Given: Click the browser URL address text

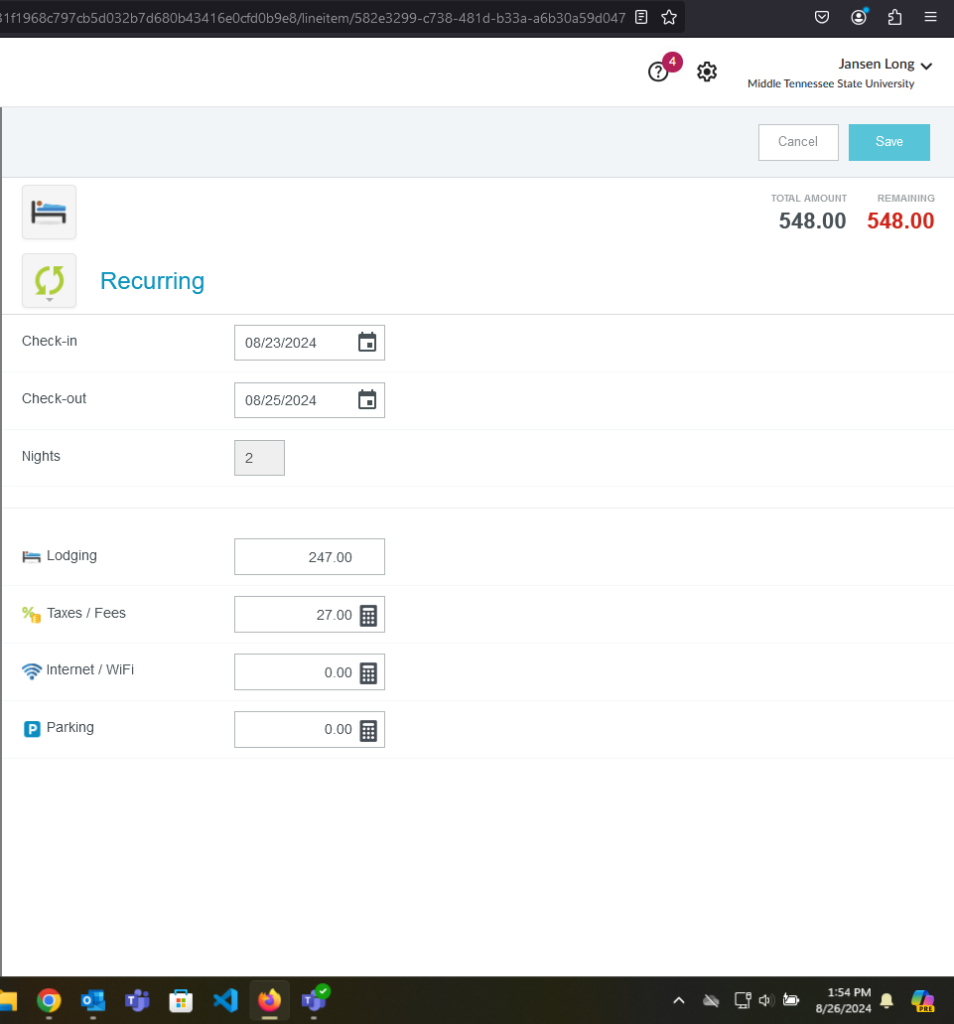Looking at the screenshot, I should 312,18.
